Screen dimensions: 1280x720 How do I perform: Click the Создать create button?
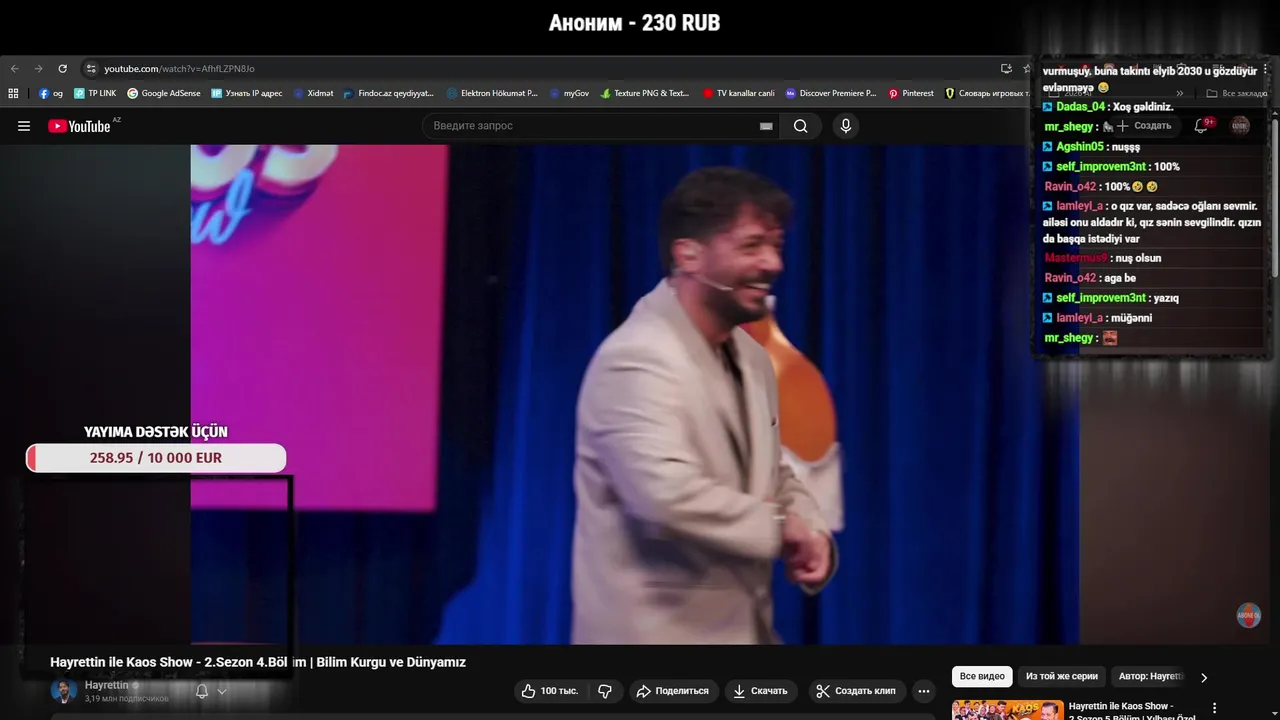[1144, 126]
